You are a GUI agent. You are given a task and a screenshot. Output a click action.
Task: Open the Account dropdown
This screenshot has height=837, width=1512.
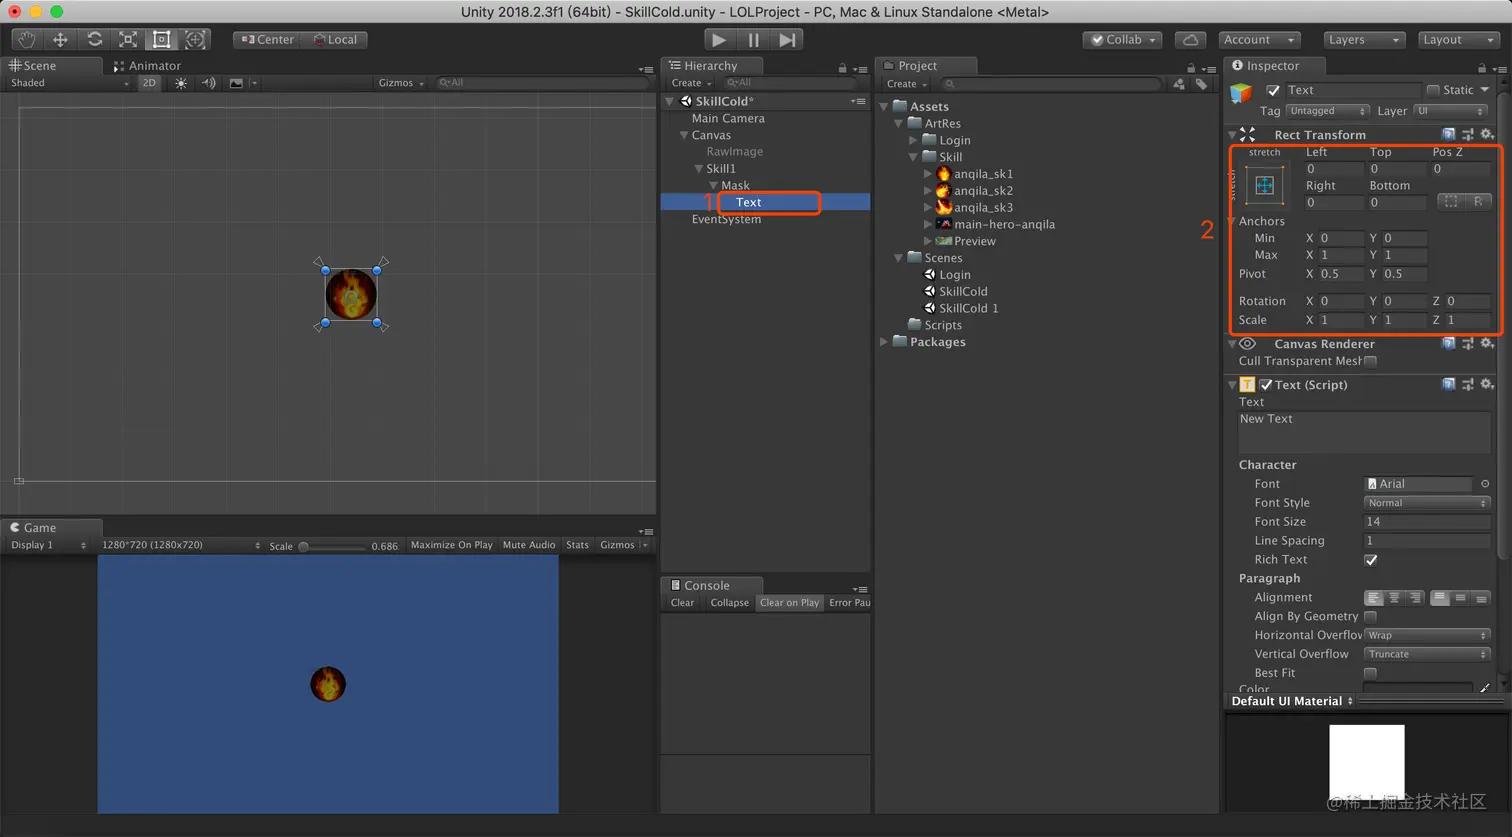pos(1259,40)
